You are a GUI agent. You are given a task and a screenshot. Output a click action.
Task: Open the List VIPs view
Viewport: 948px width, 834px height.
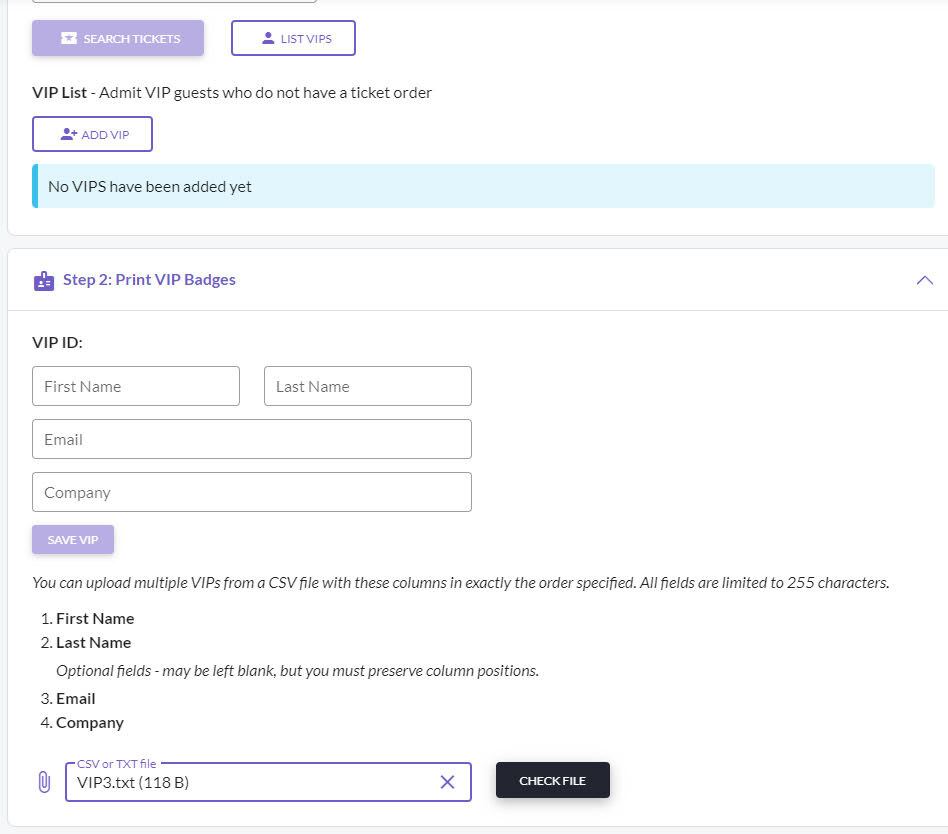(293, 38)
